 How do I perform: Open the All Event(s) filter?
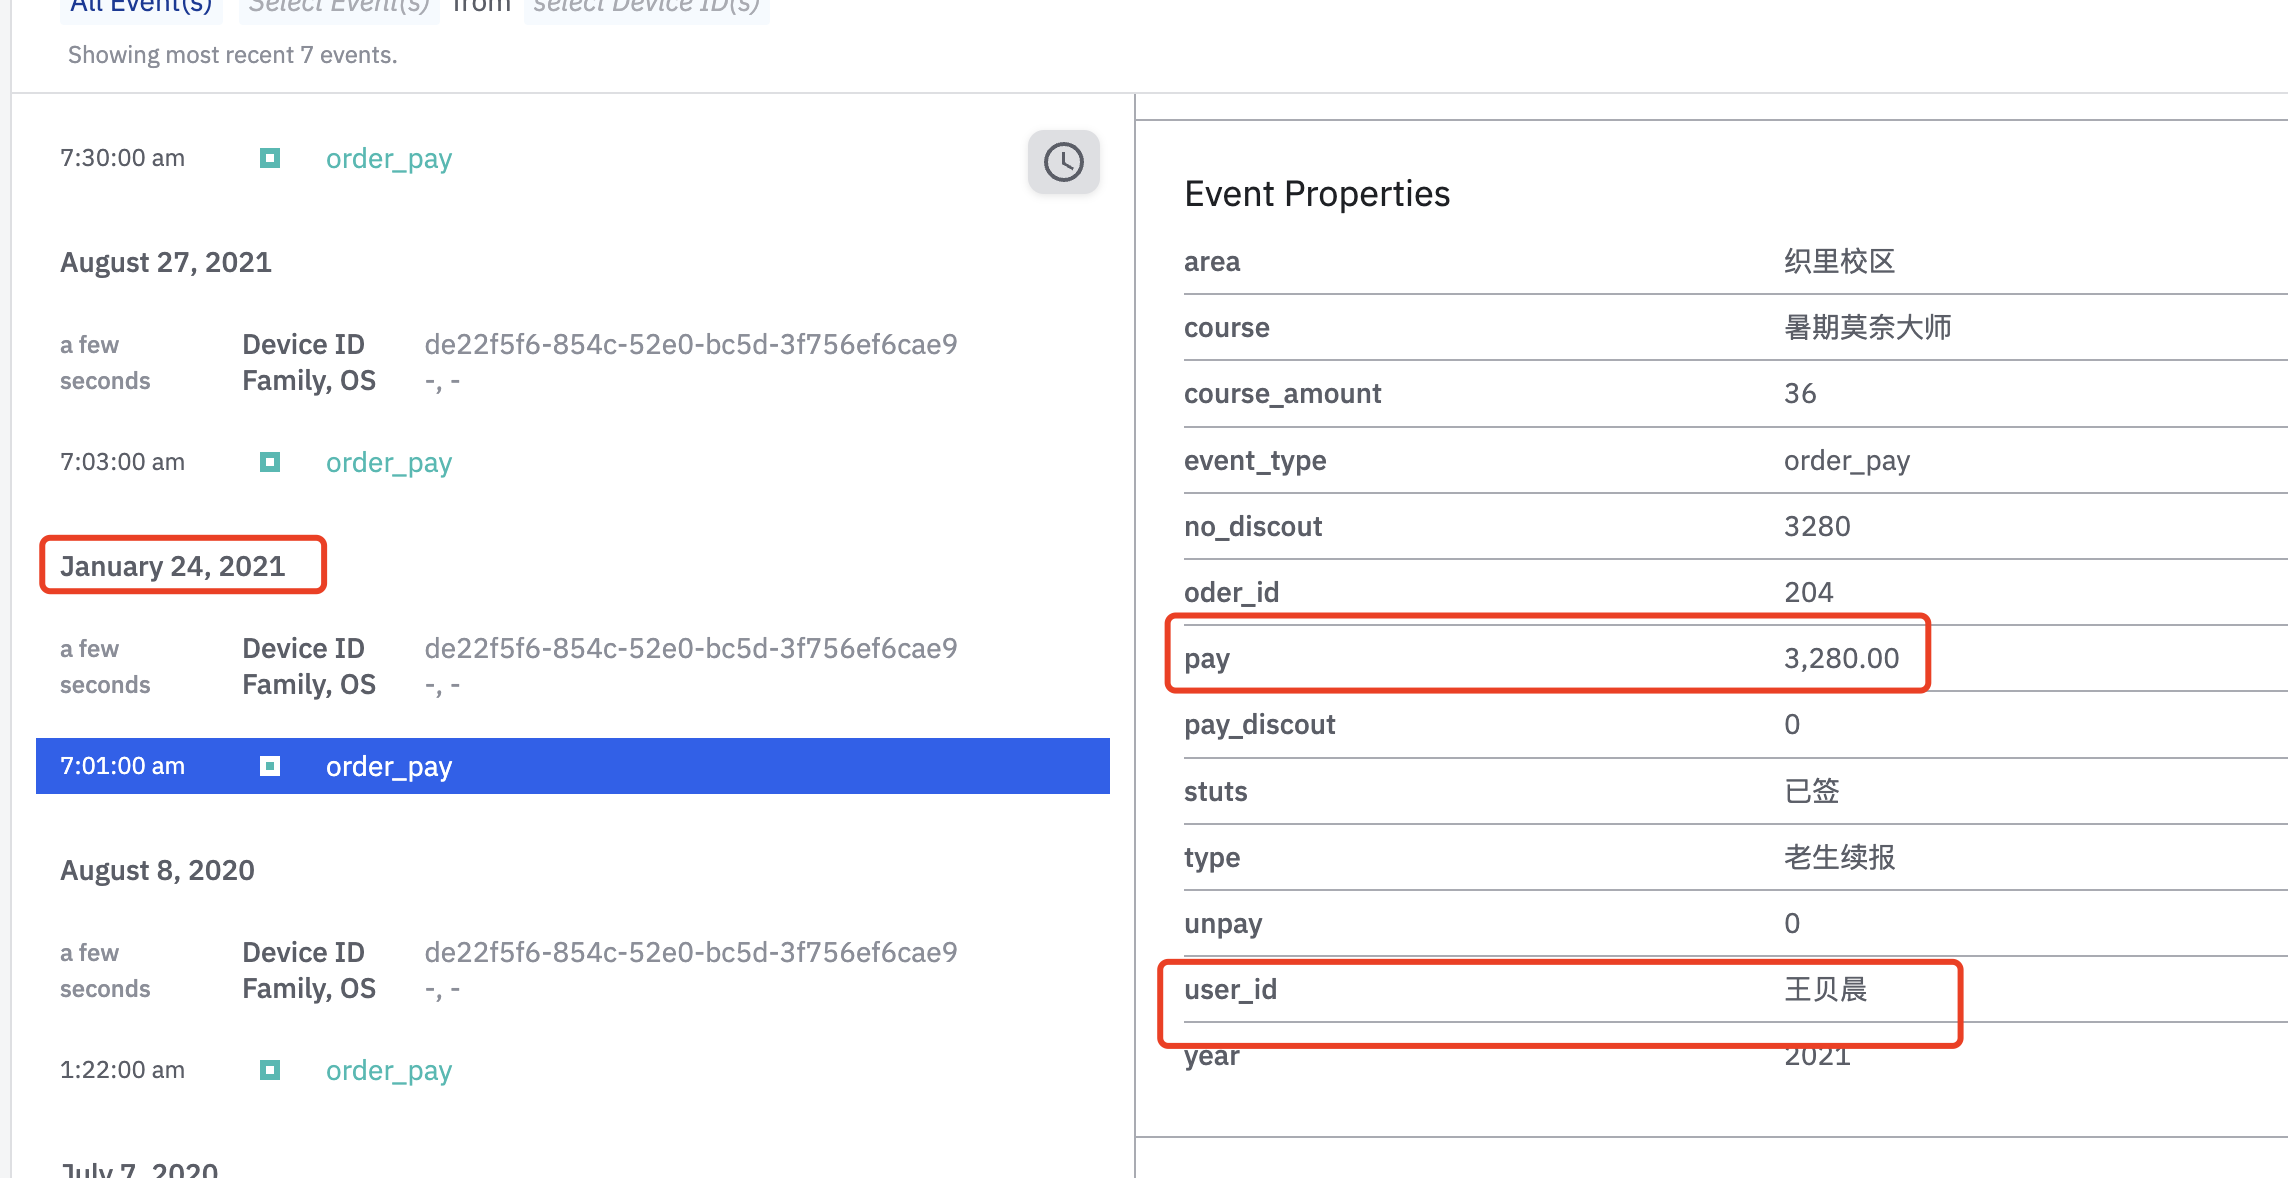(x=141, y=6)
